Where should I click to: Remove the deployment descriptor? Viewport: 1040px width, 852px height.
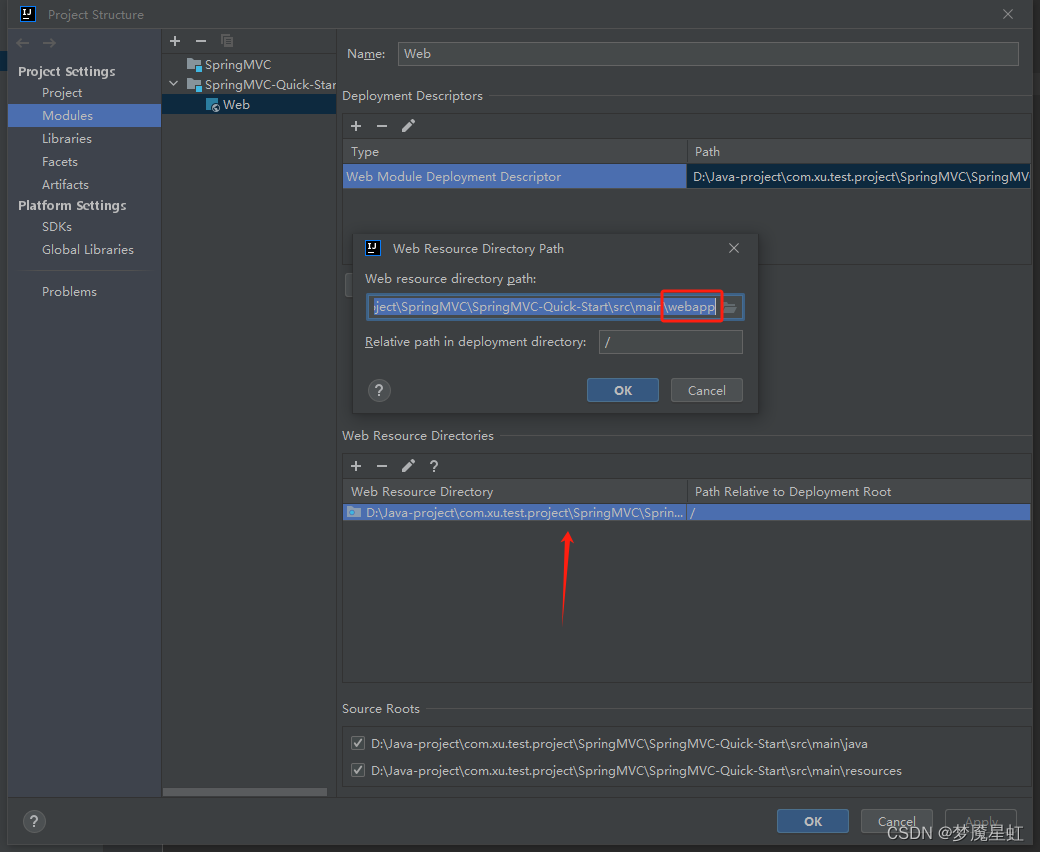[x=382, y=126]
